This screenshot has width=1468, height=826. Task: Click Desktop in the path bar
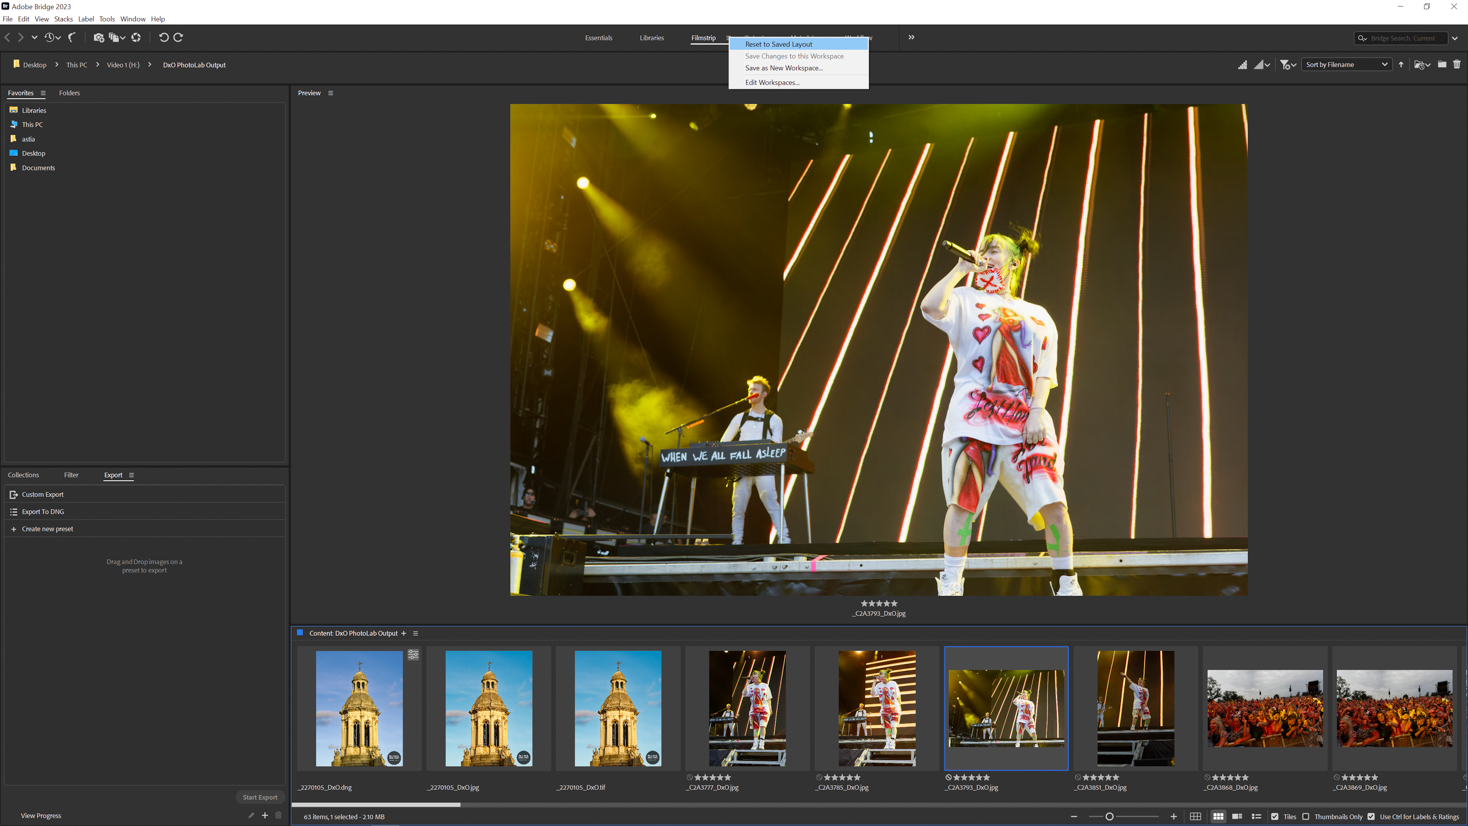35,65
